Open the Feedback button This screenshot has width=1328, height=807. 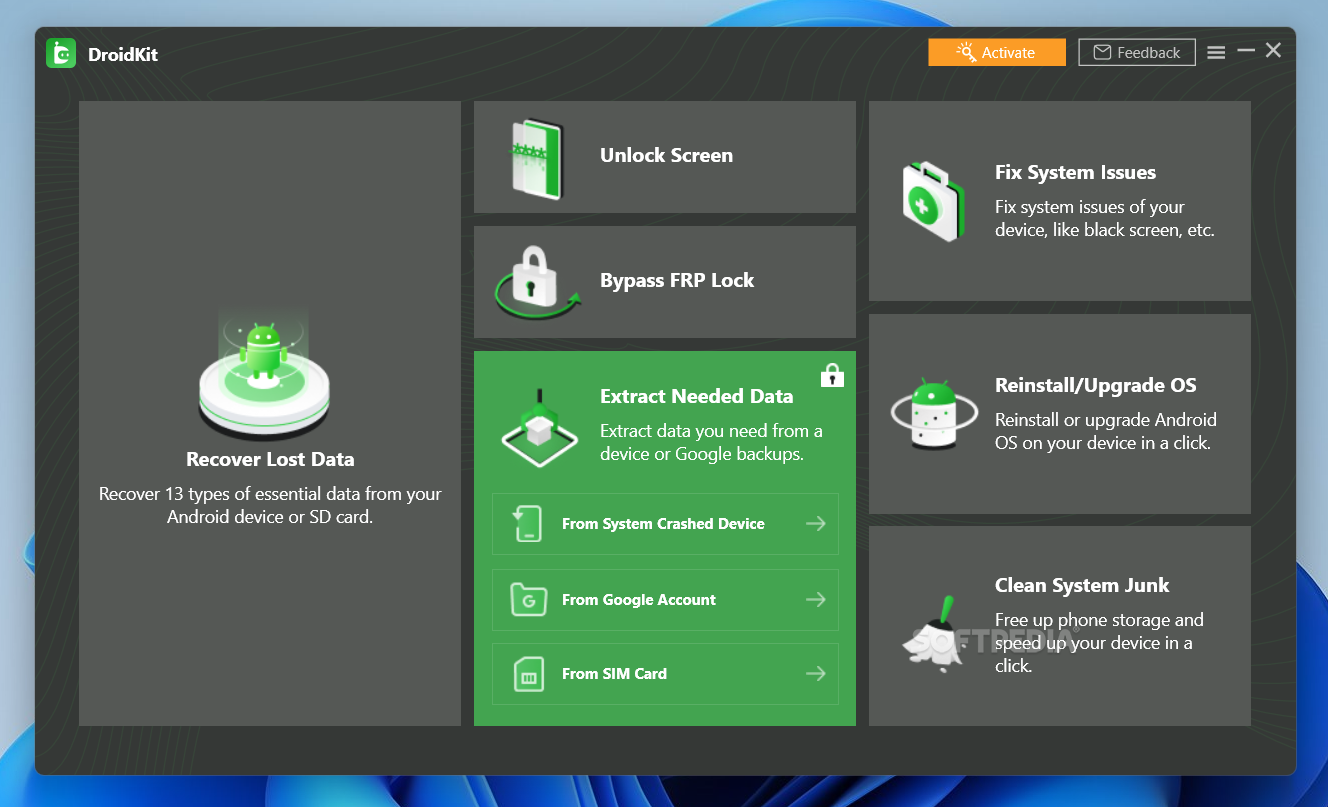1137,53
